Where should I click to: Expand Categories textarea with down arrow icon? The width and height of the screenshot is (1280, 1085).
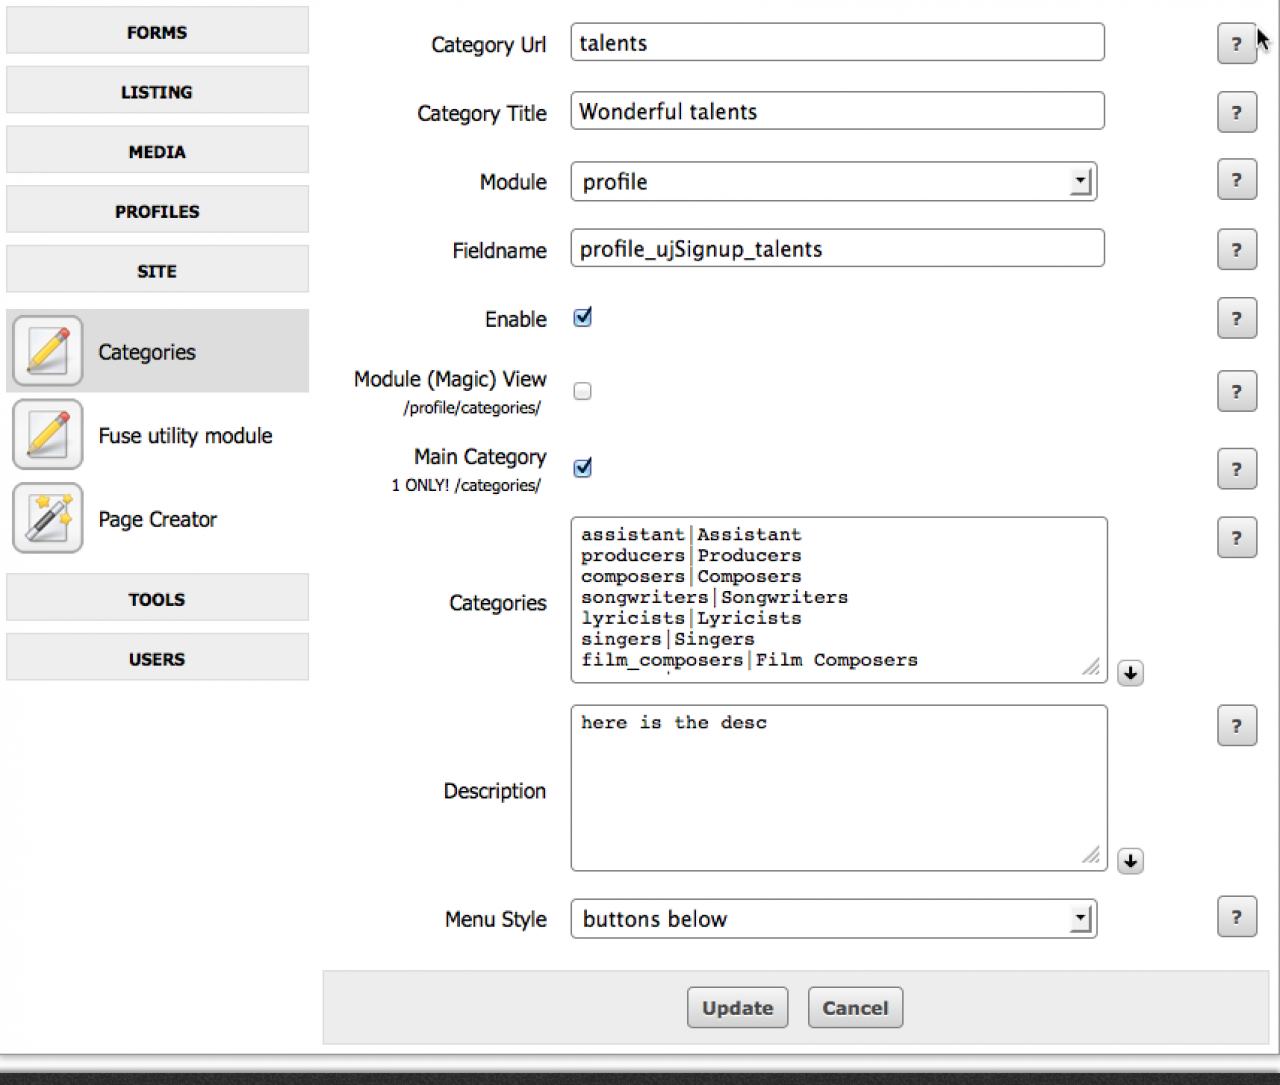1130,673
